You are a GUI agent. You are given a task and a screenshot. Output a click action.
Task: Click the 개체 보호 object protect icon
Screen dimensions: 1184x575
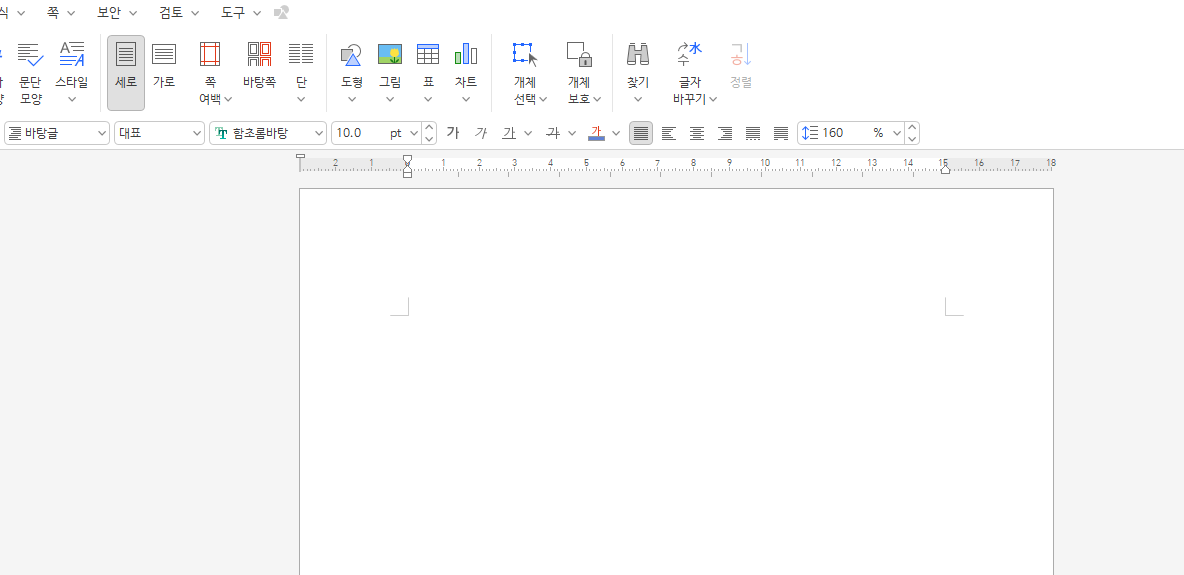[579, 54]
